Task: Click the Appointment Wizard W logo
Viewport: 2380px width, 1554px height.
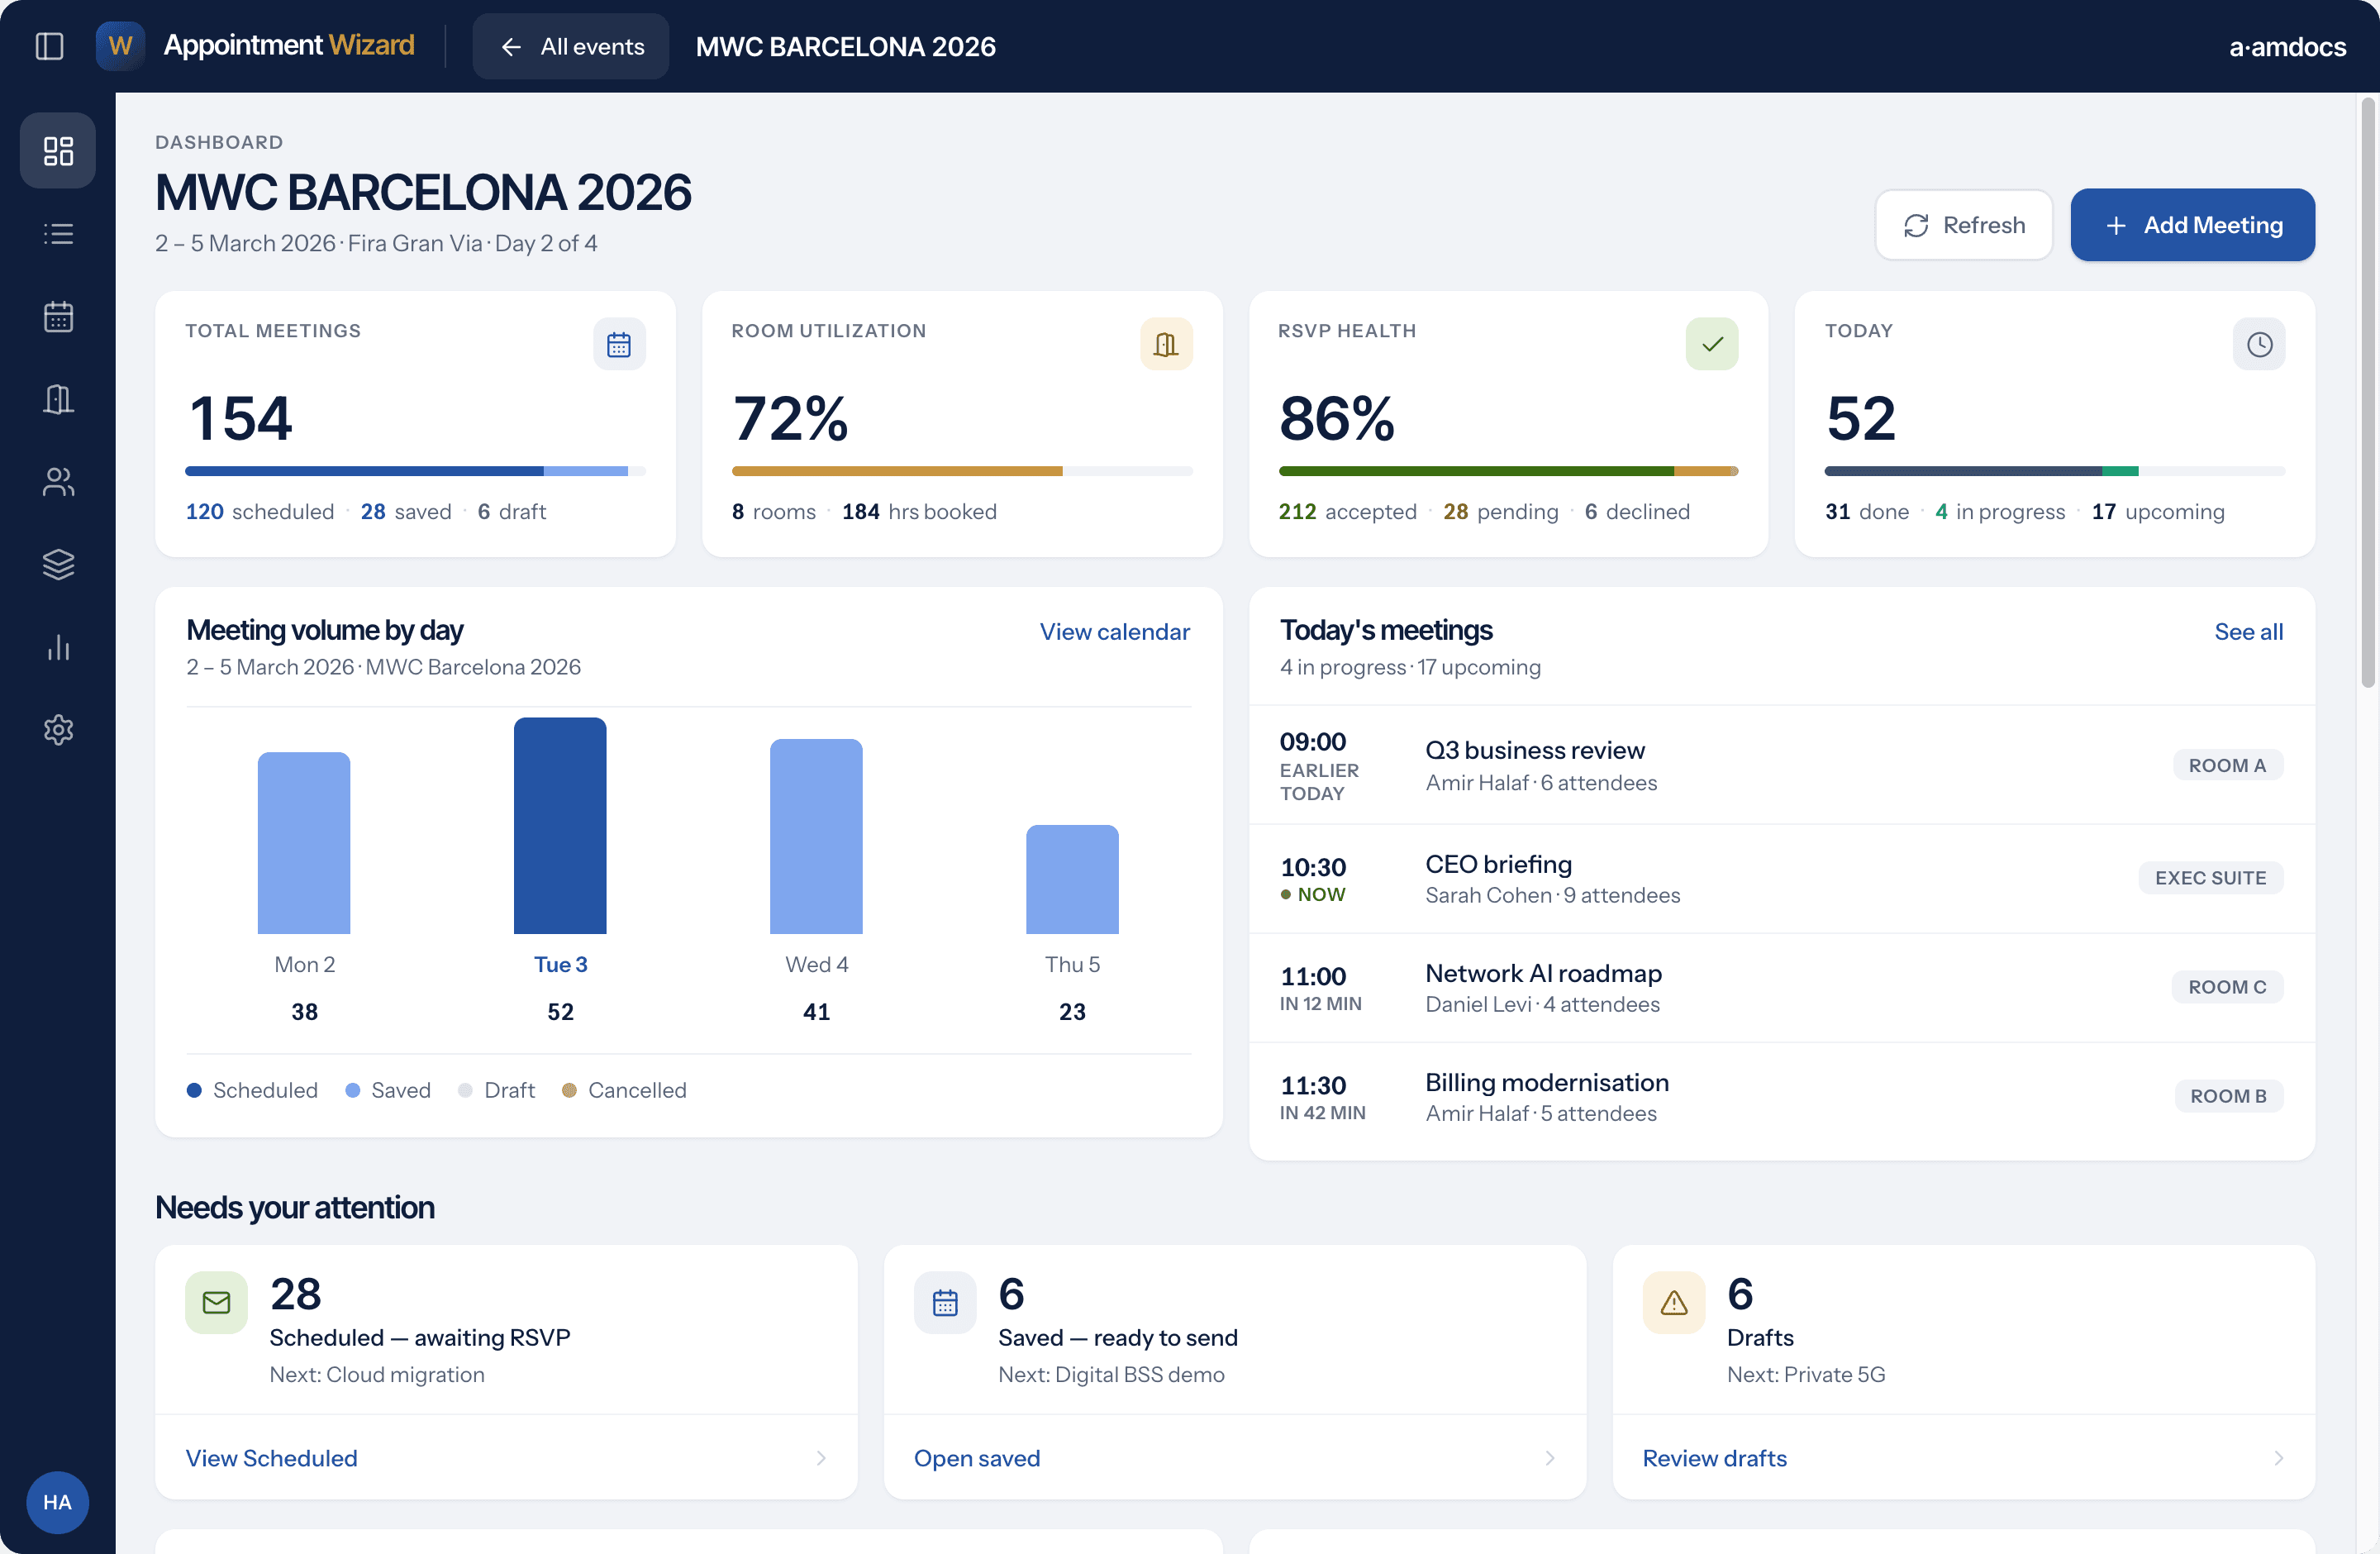Action: (x=120, y=46)
